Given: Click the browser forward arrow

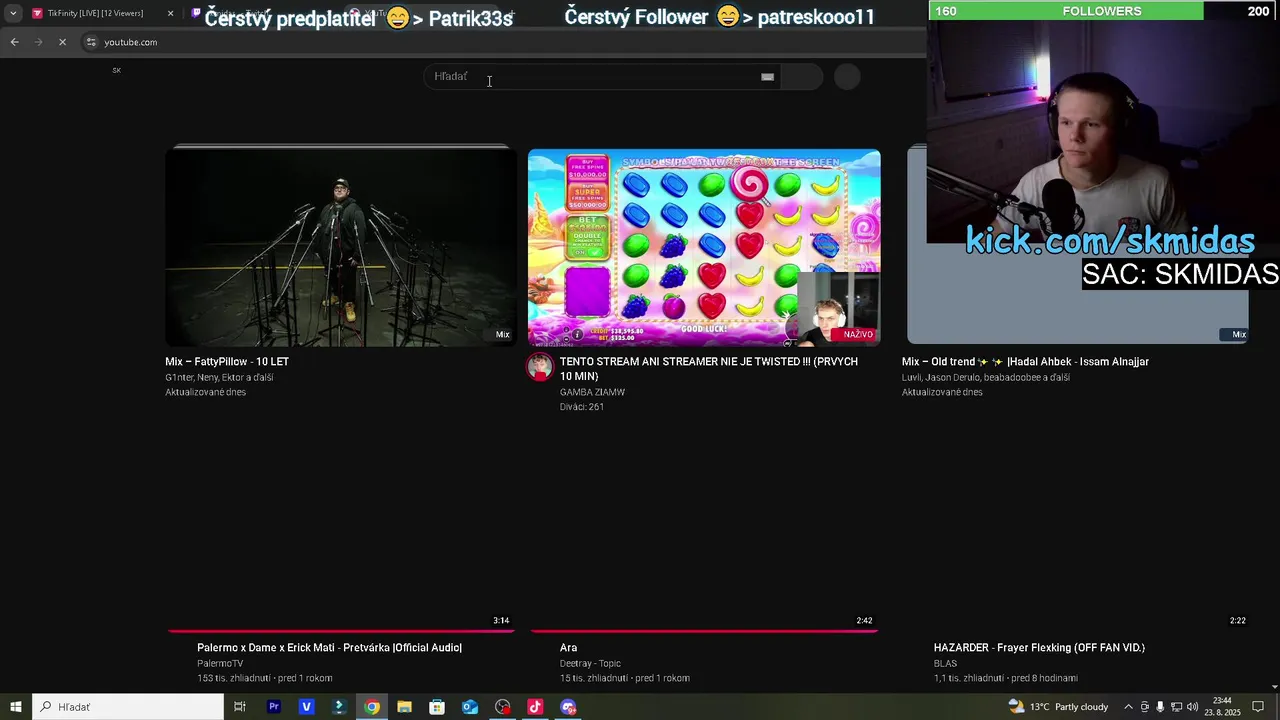Looking at the screenshot, I should [x=38, y=42].
